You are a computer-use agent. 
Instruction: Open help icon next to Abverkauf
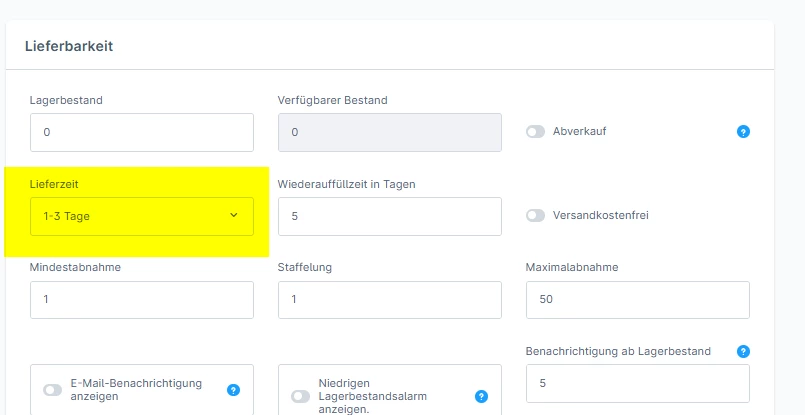[743, 132]
